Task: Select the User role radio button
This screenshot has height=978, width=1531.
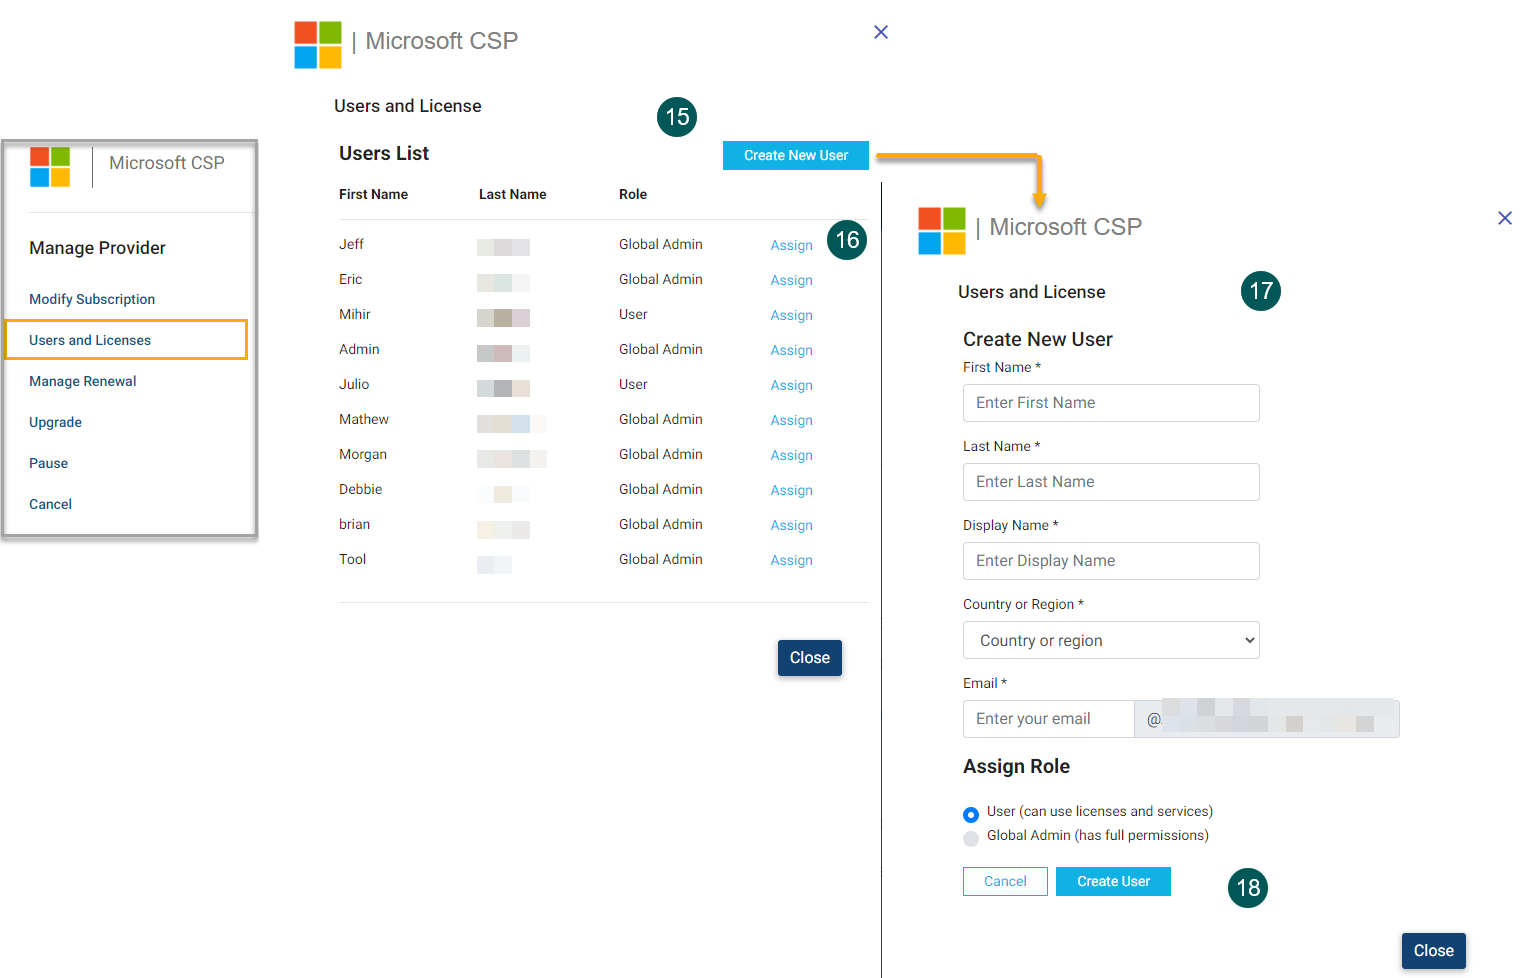Action: coord(971,814)
